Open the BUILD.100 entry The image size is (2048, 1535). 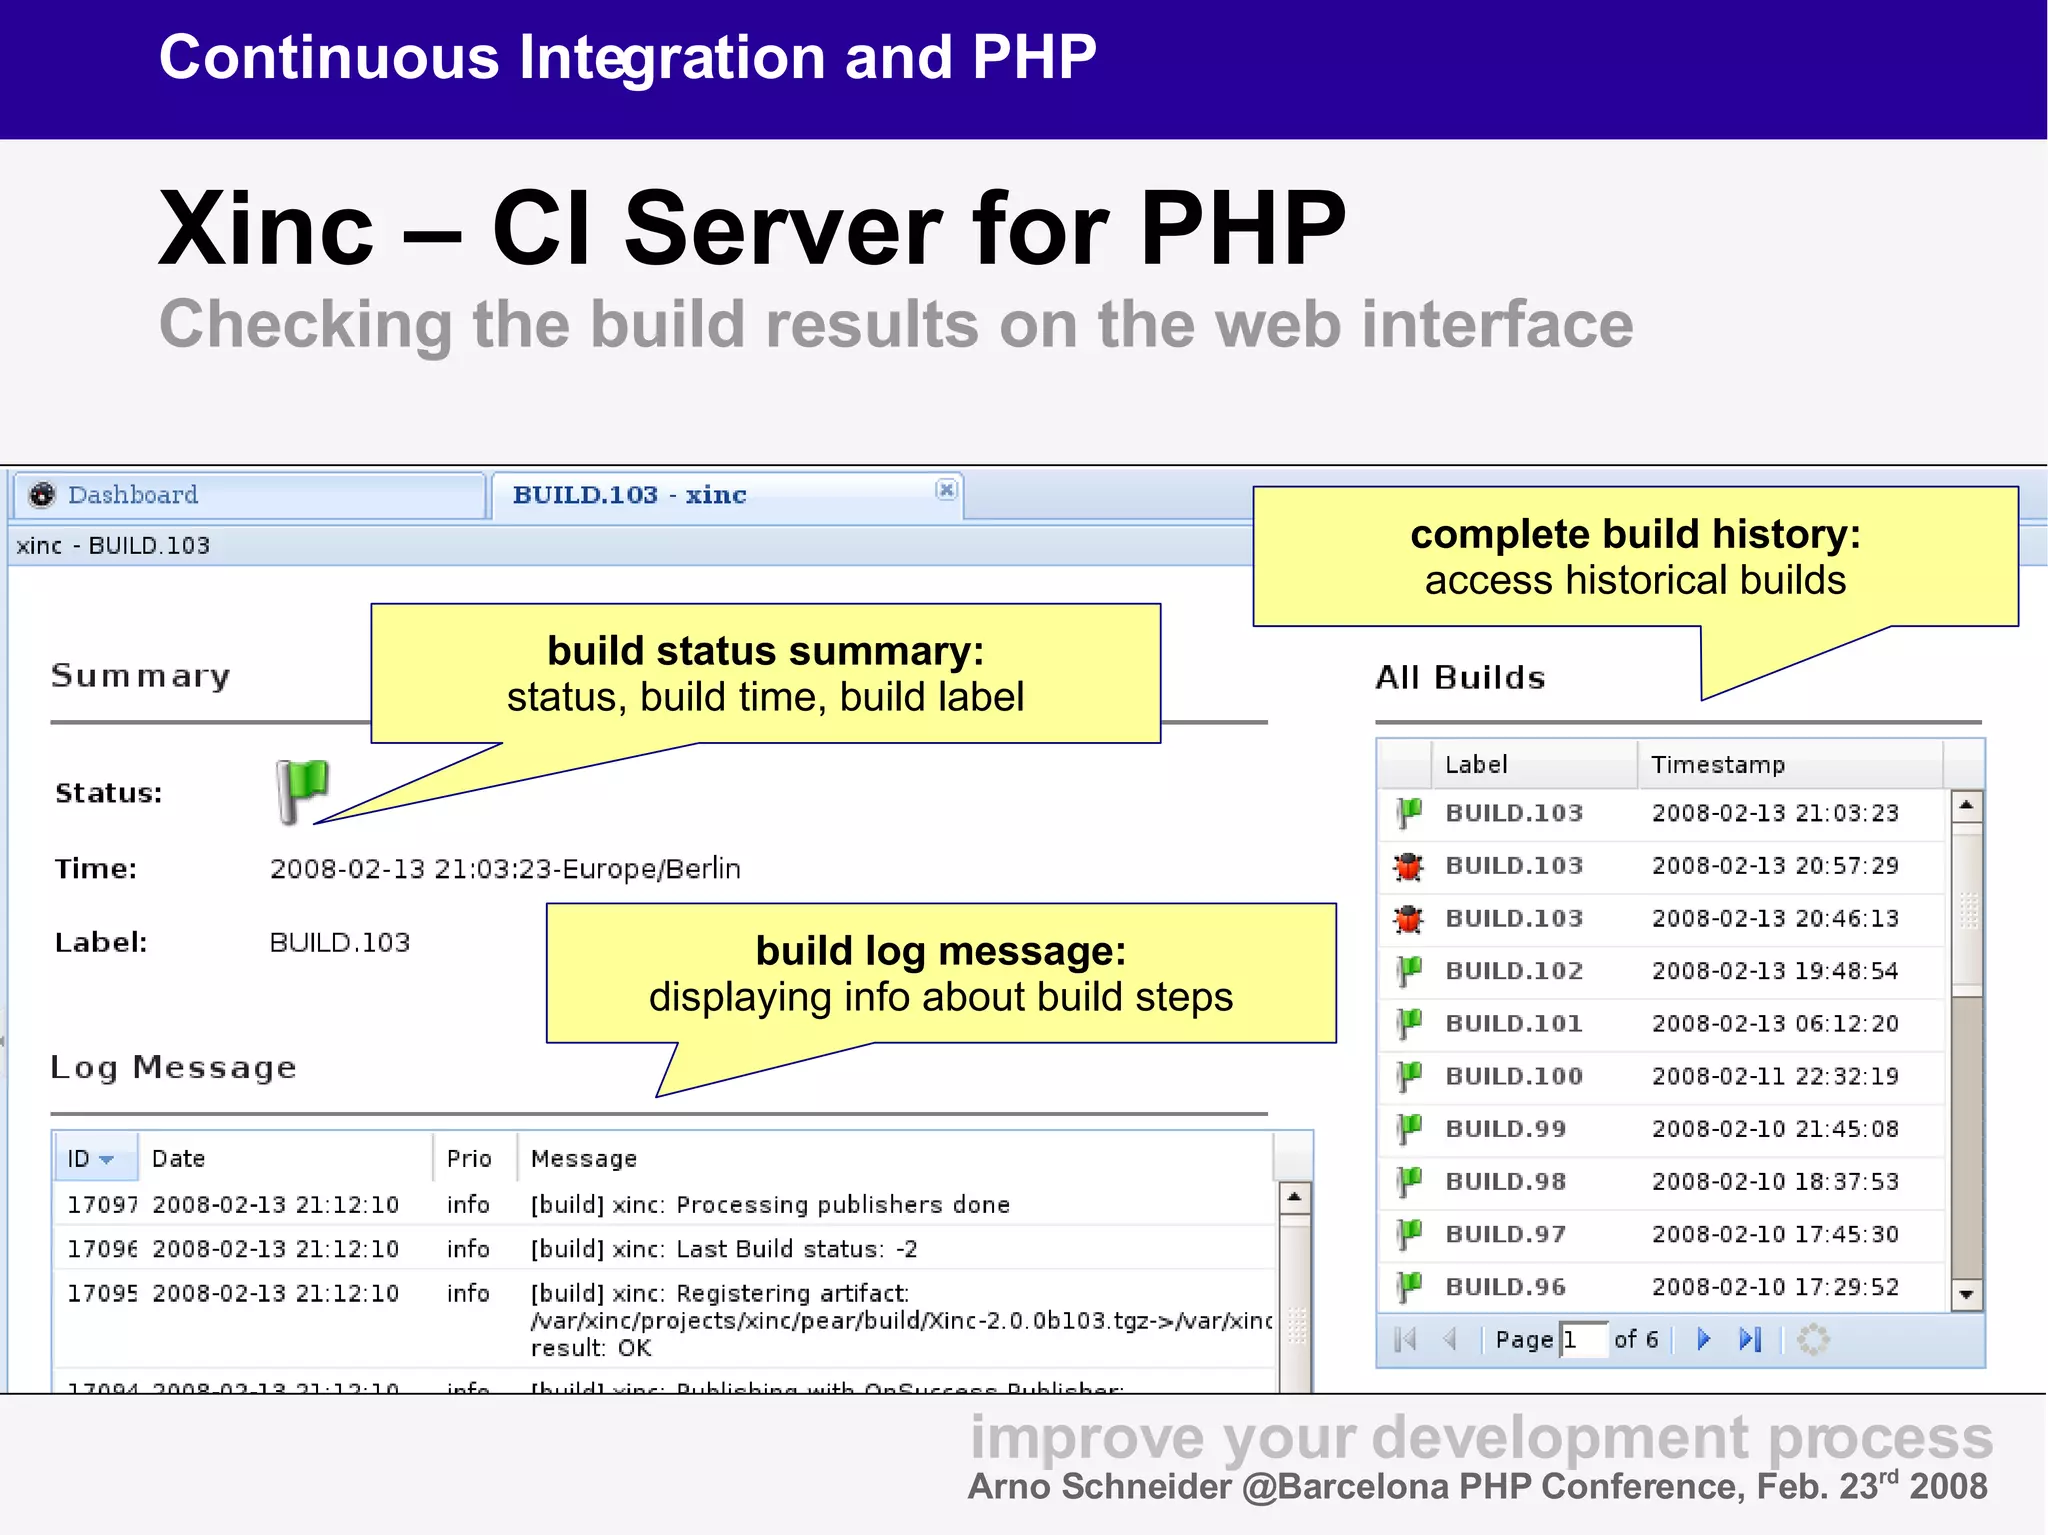pos(1513,1076)
